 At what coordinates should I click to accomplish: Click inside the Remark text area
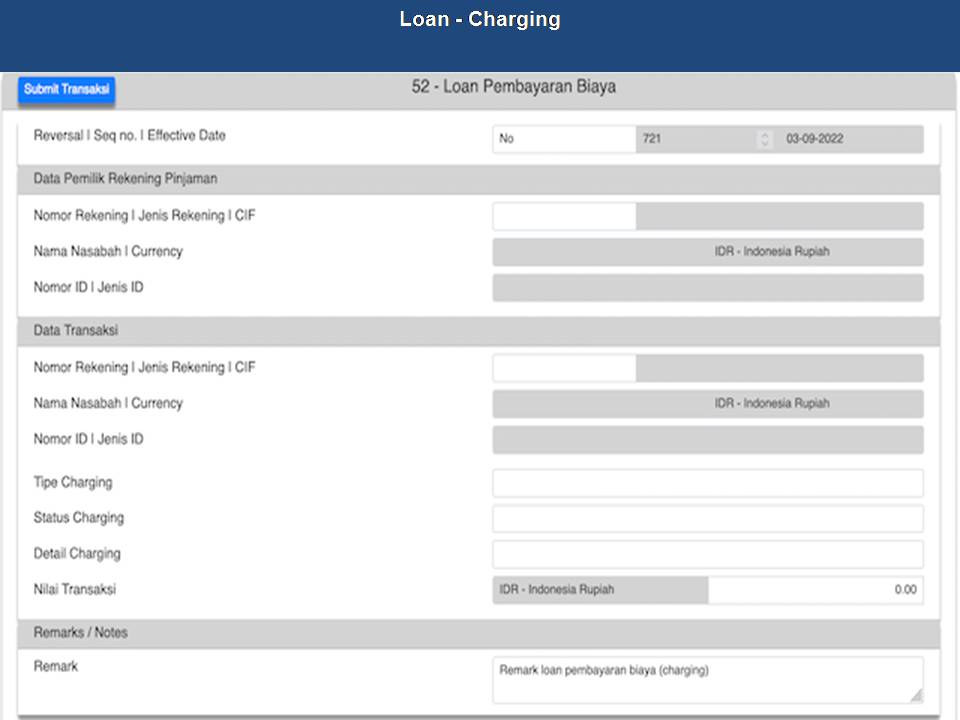pos(700,680)
